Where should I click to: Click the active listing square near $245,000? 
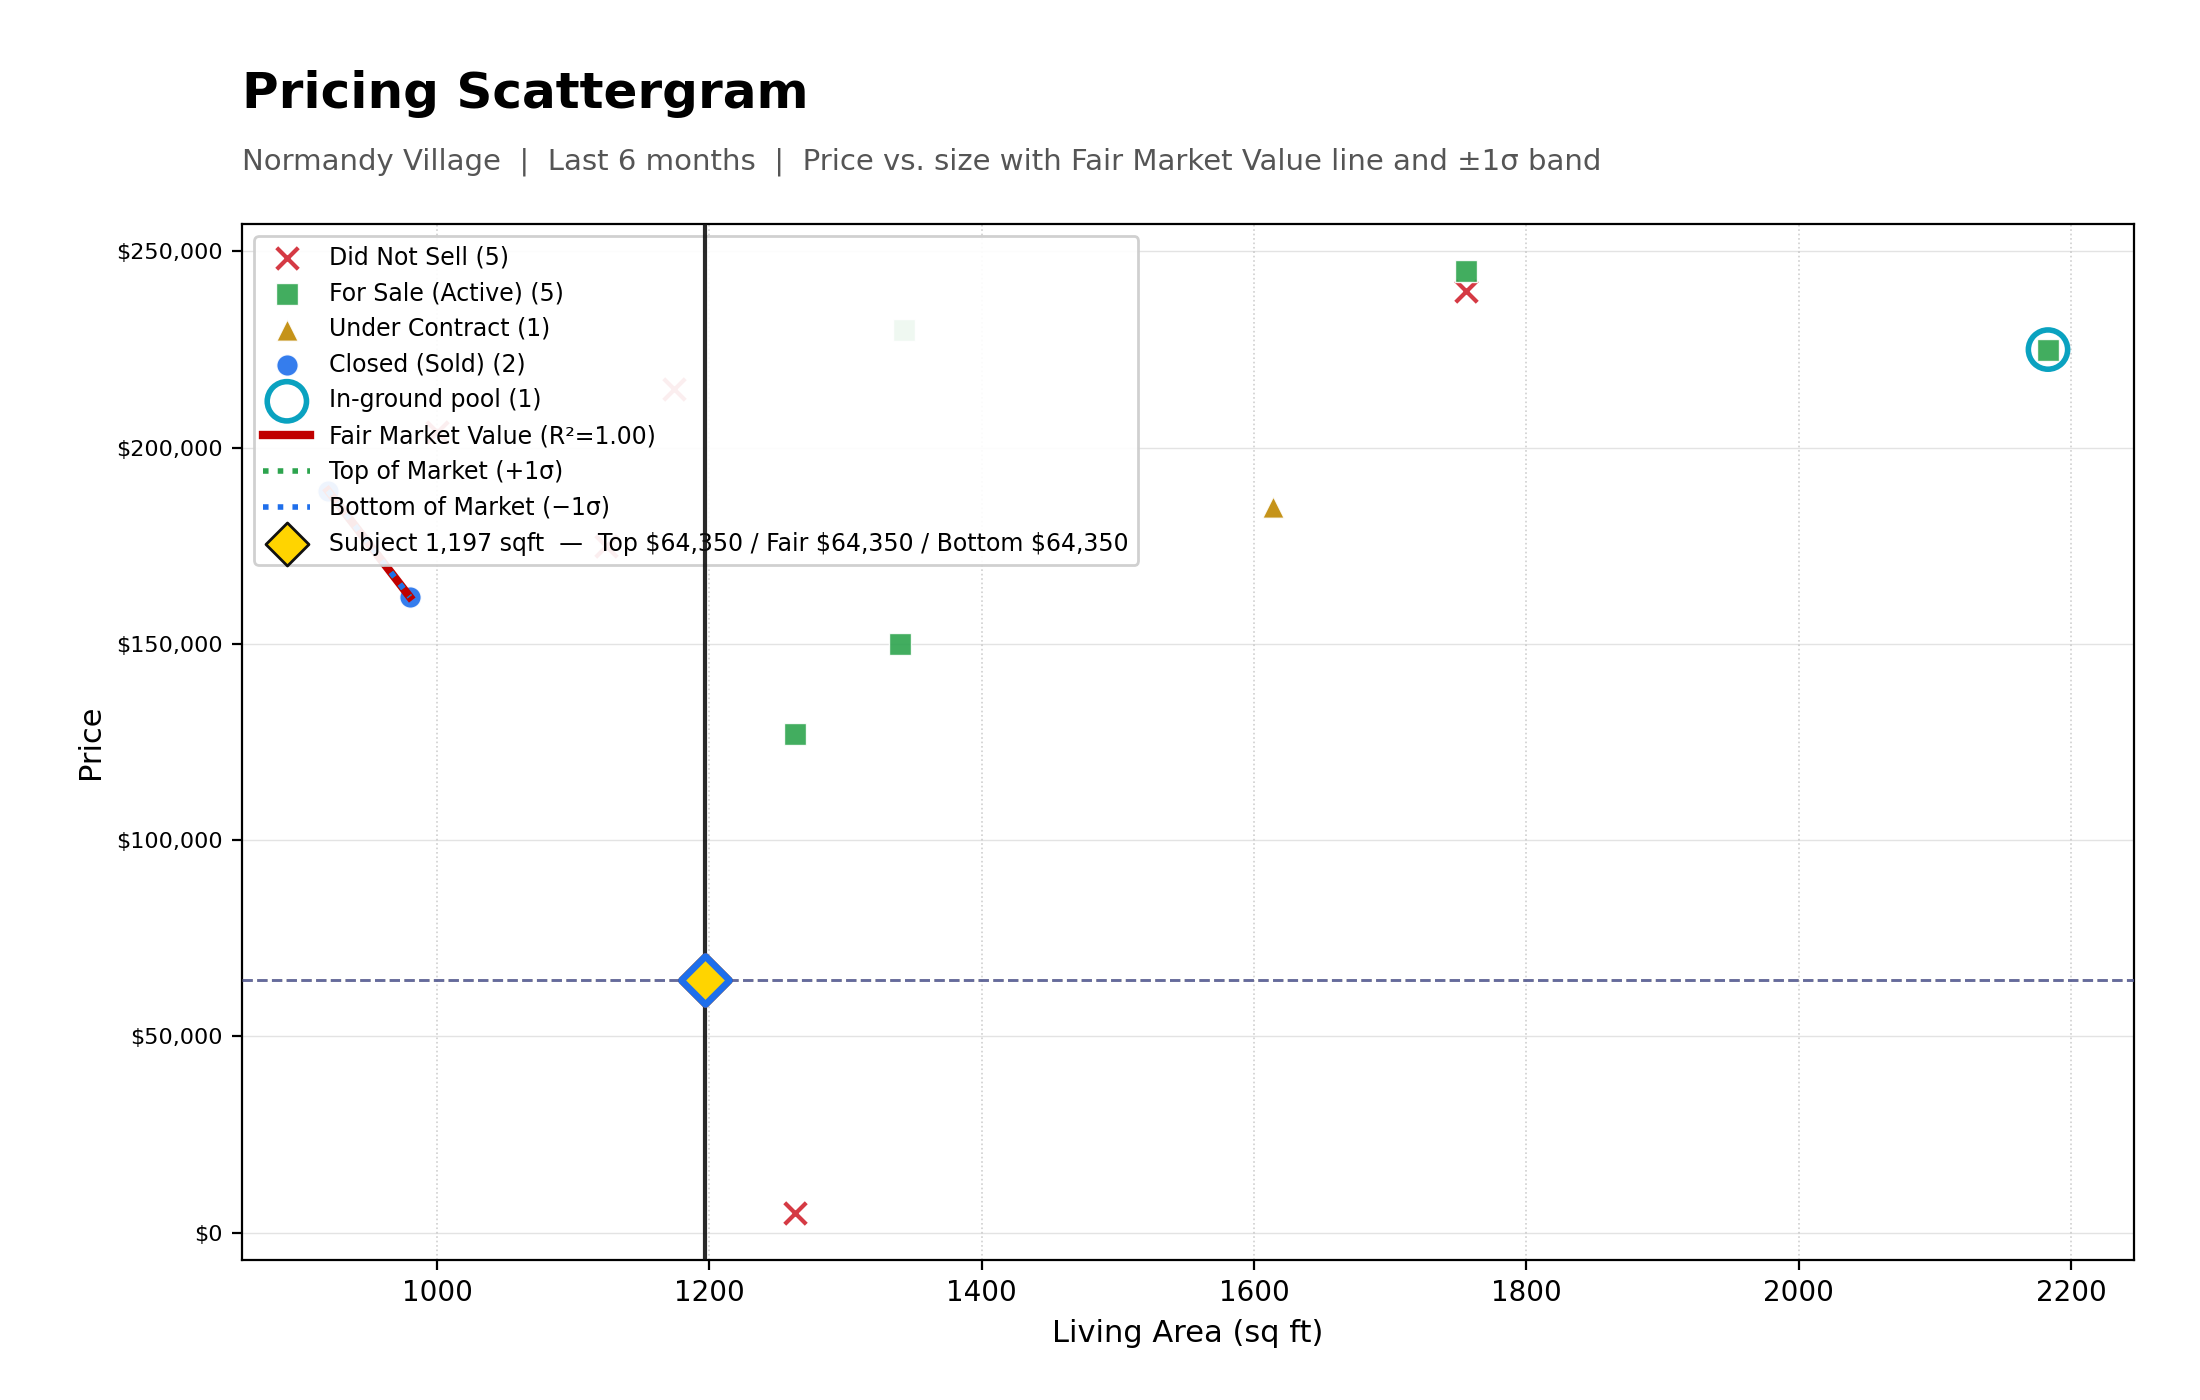(1466, 271)
